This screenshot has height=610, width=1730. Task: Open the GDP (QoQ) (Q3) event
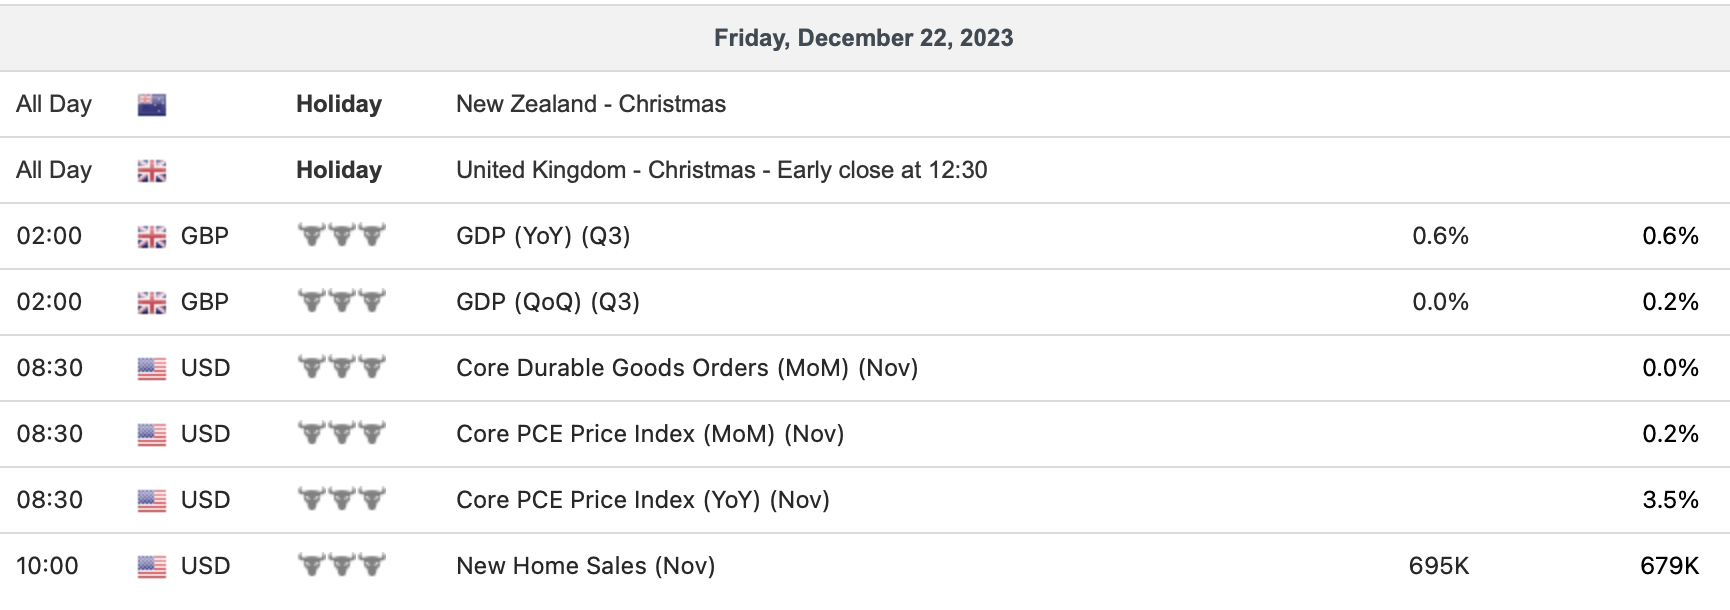547,302
